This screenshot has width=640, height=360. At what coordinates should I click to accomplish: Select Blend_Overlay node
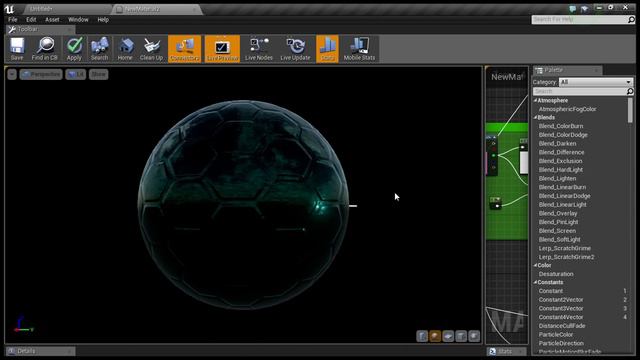click(x=558, y=213)
